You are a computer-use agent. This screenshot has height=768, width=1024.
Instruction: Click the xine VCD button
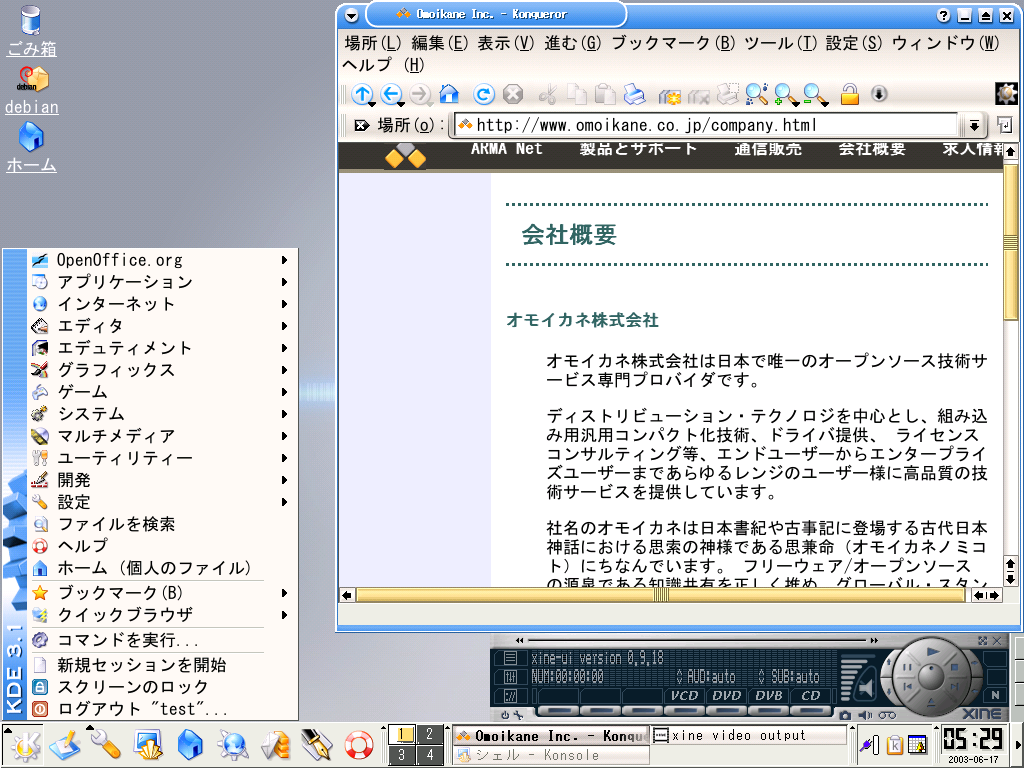[684, 696]
